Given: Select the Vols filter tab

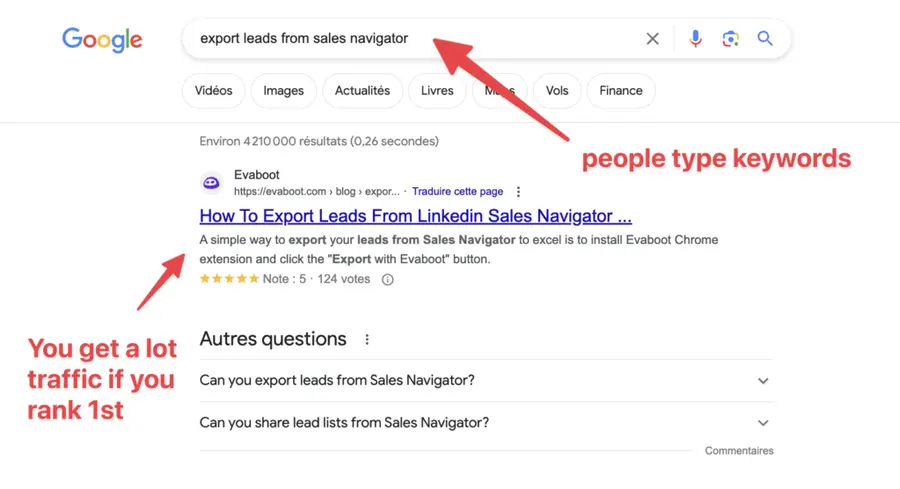Looking at the screenshot, I should [x=557, y=91].
